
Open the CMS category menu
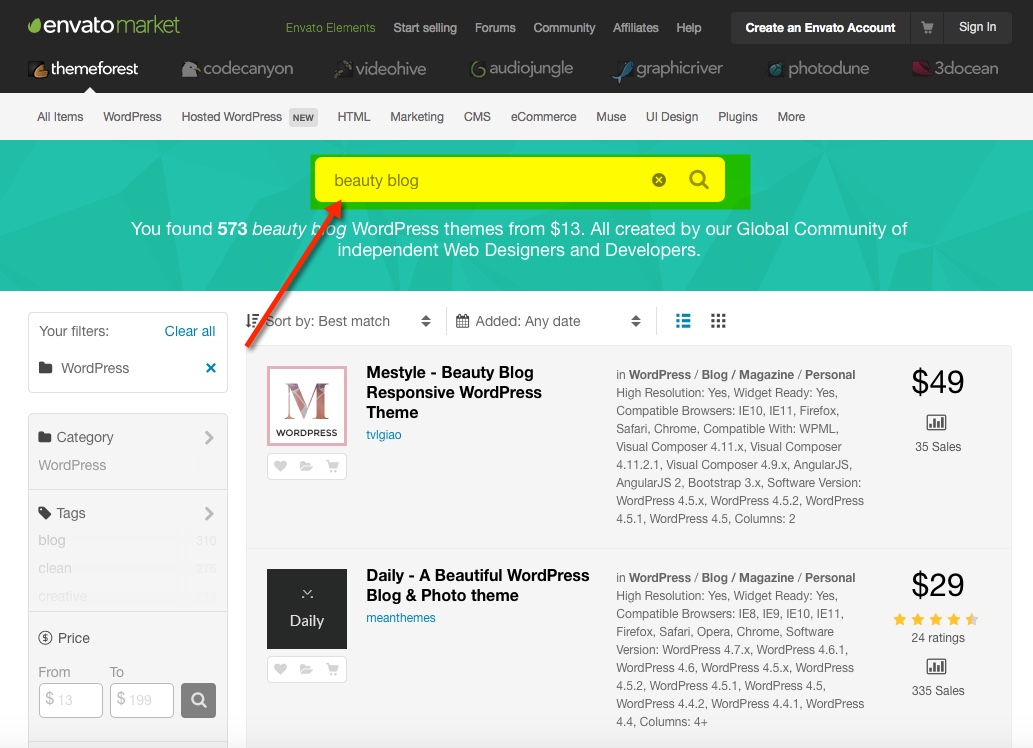point(477,117)
